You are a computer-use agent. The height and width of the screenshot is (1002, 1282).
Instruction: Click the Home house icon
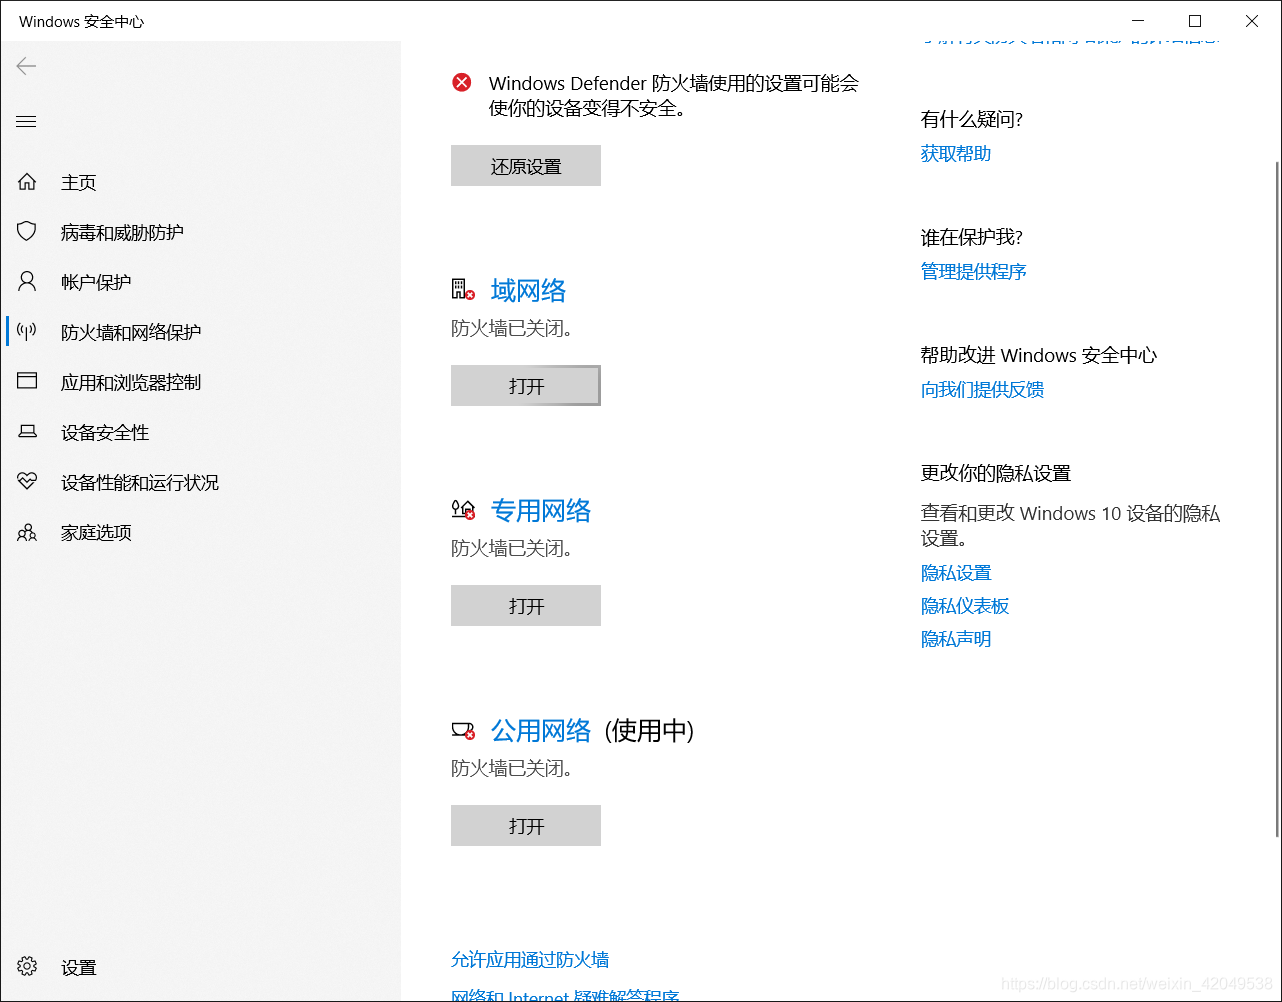coord(27,182)
